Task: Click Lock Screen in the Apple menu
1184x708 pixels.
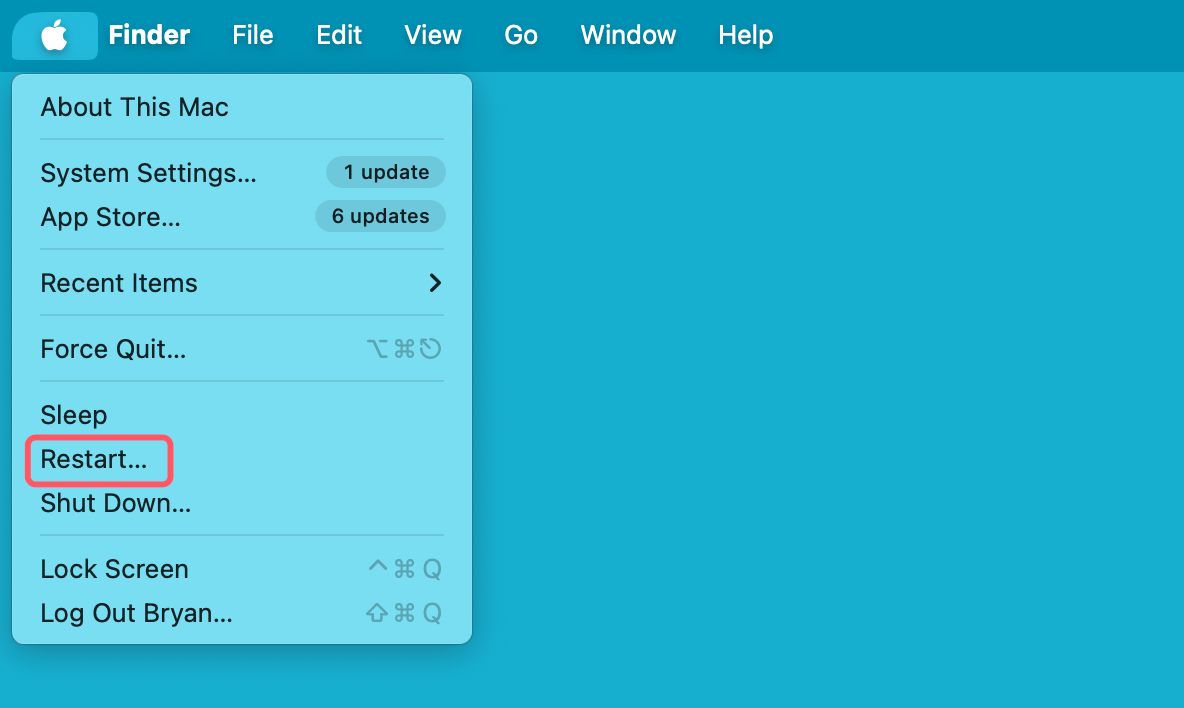Action: (114, 569)
